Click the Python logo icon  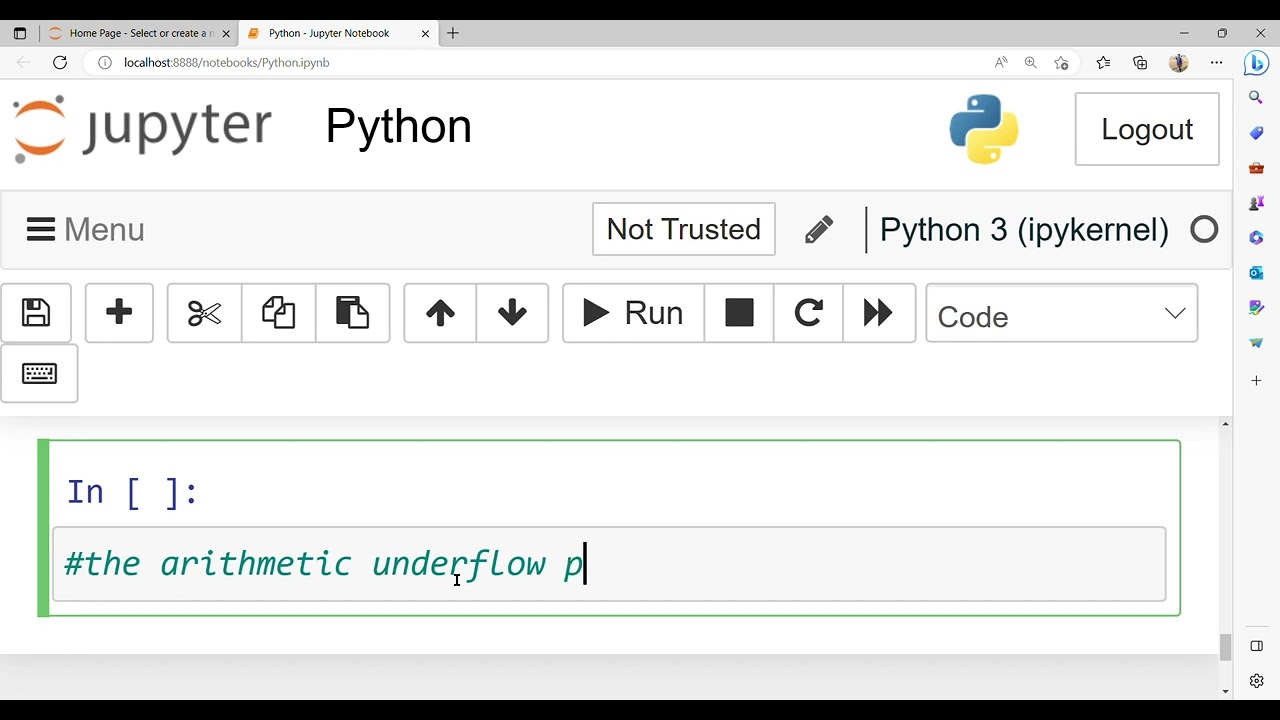tap(984, 129)
